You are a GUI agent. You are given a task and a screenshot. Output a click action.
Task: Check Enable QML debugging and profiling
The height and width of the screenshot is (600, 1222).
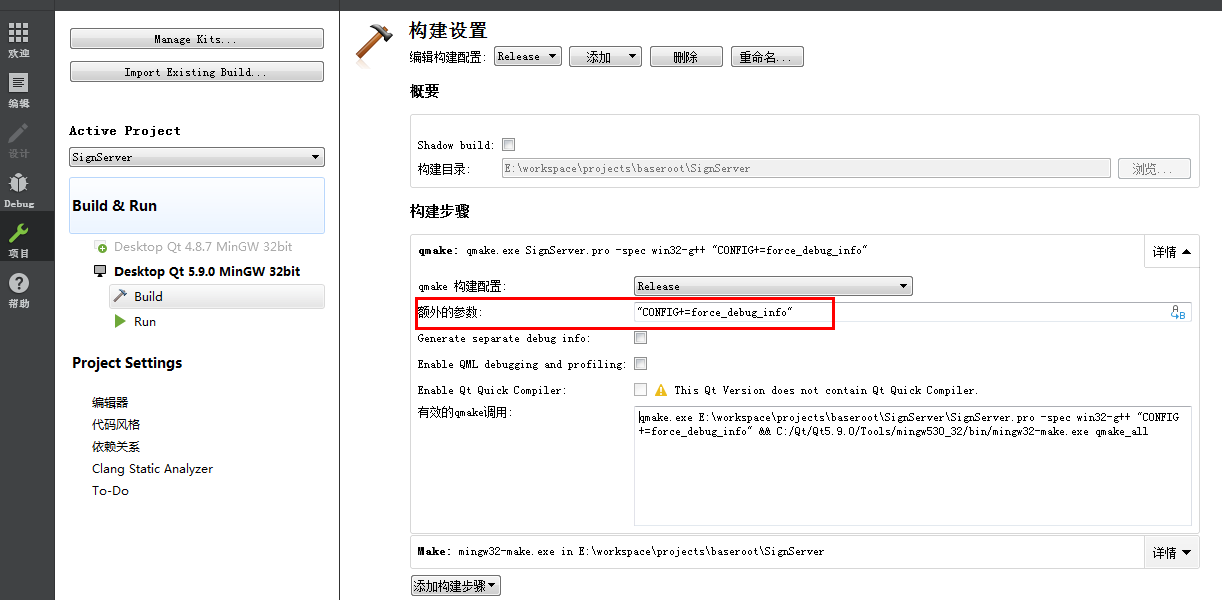[x=640, y=363]
